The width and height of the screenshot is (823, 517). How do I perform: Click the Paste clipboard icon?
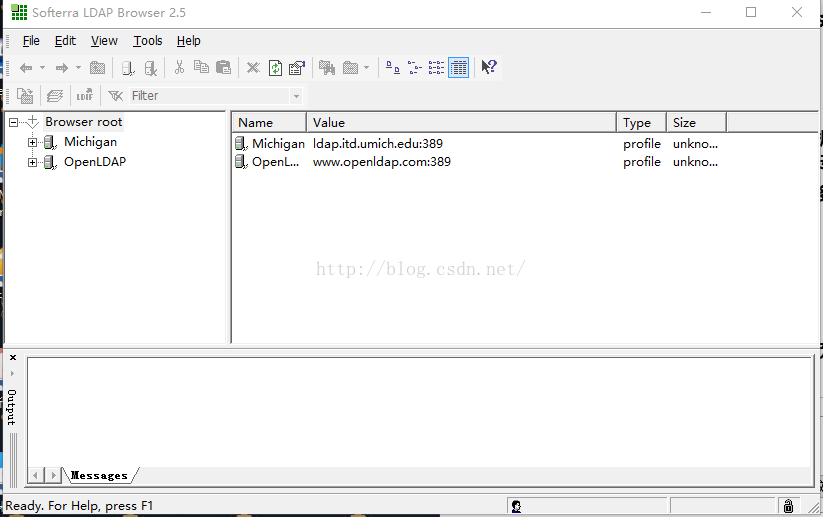[x=224, y=67]
